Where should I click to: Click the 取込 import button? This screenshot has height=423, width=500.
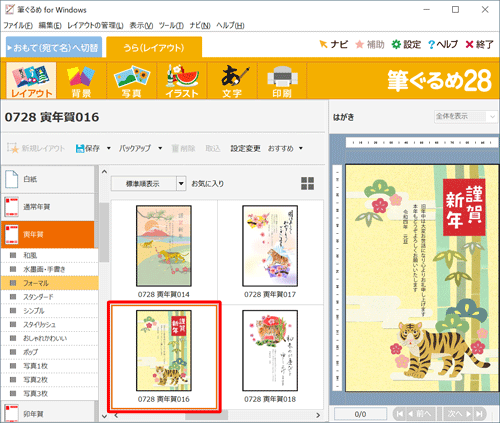(x=213, y=148)
